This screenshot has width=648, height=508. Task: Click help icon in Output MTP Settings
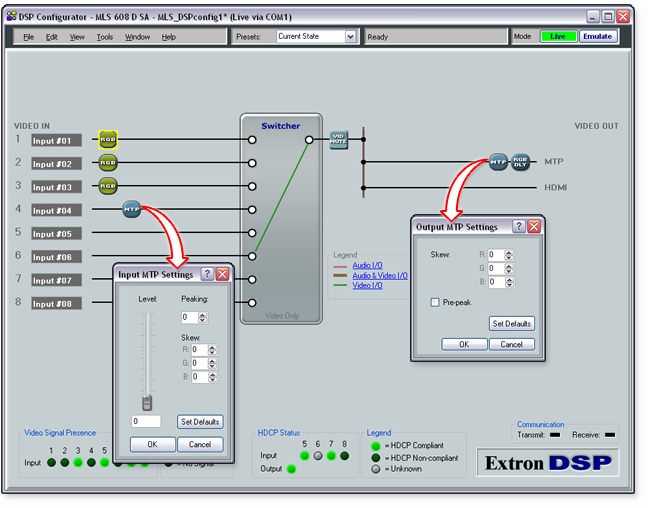pos(519,226)
